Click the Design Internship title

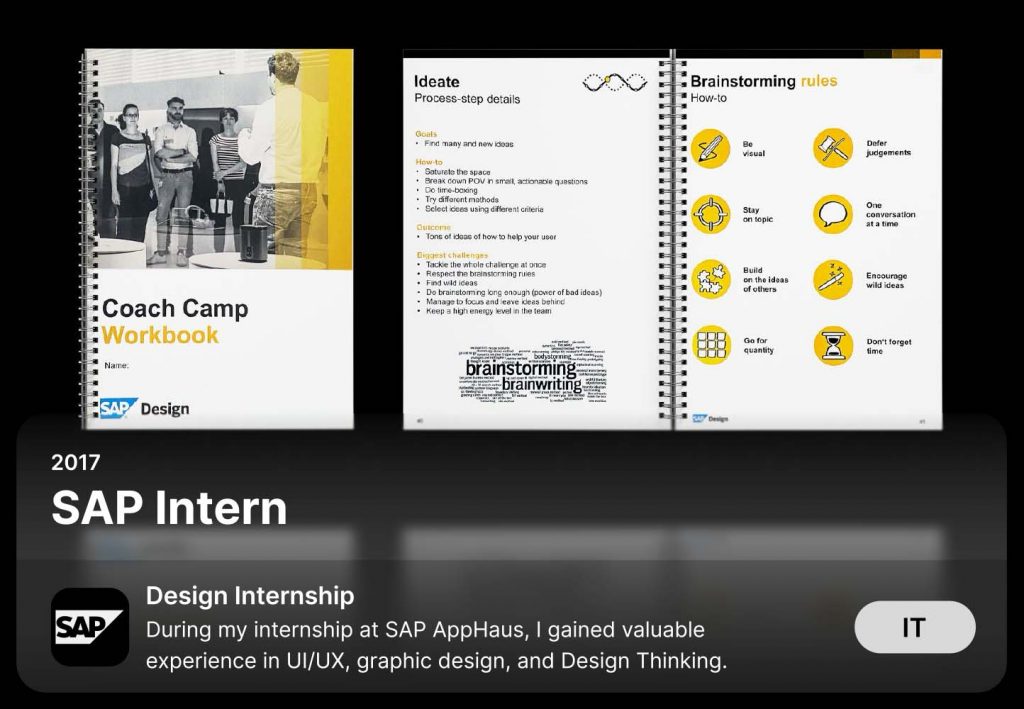tap(250, 595)
